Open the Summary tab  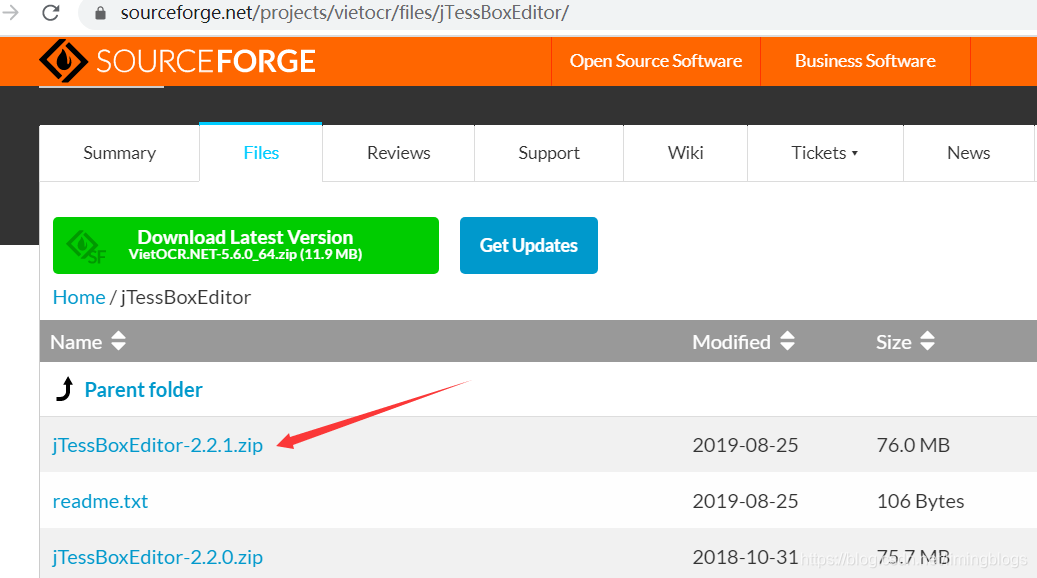click(120, 153)
